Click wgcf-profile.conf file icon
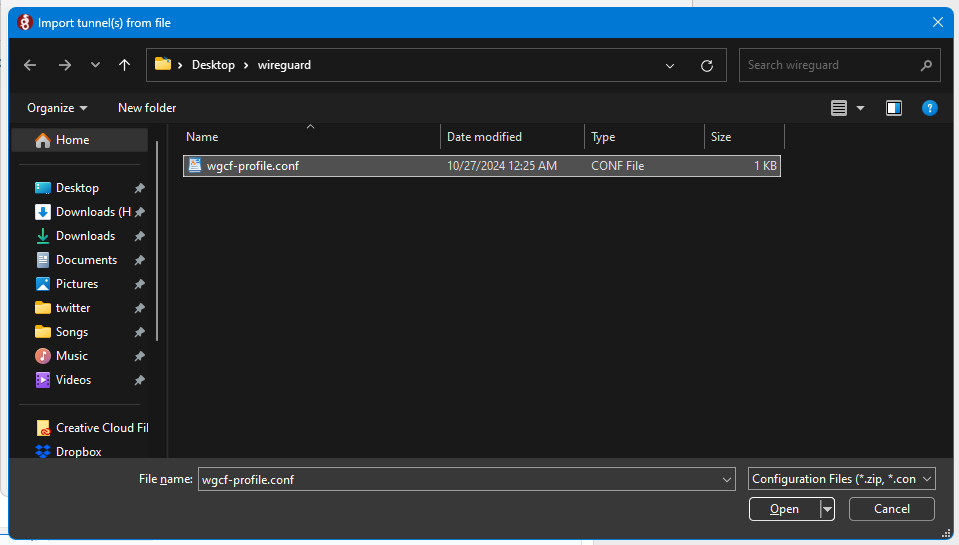Screen dimensions: 959x545 point(194,165)
